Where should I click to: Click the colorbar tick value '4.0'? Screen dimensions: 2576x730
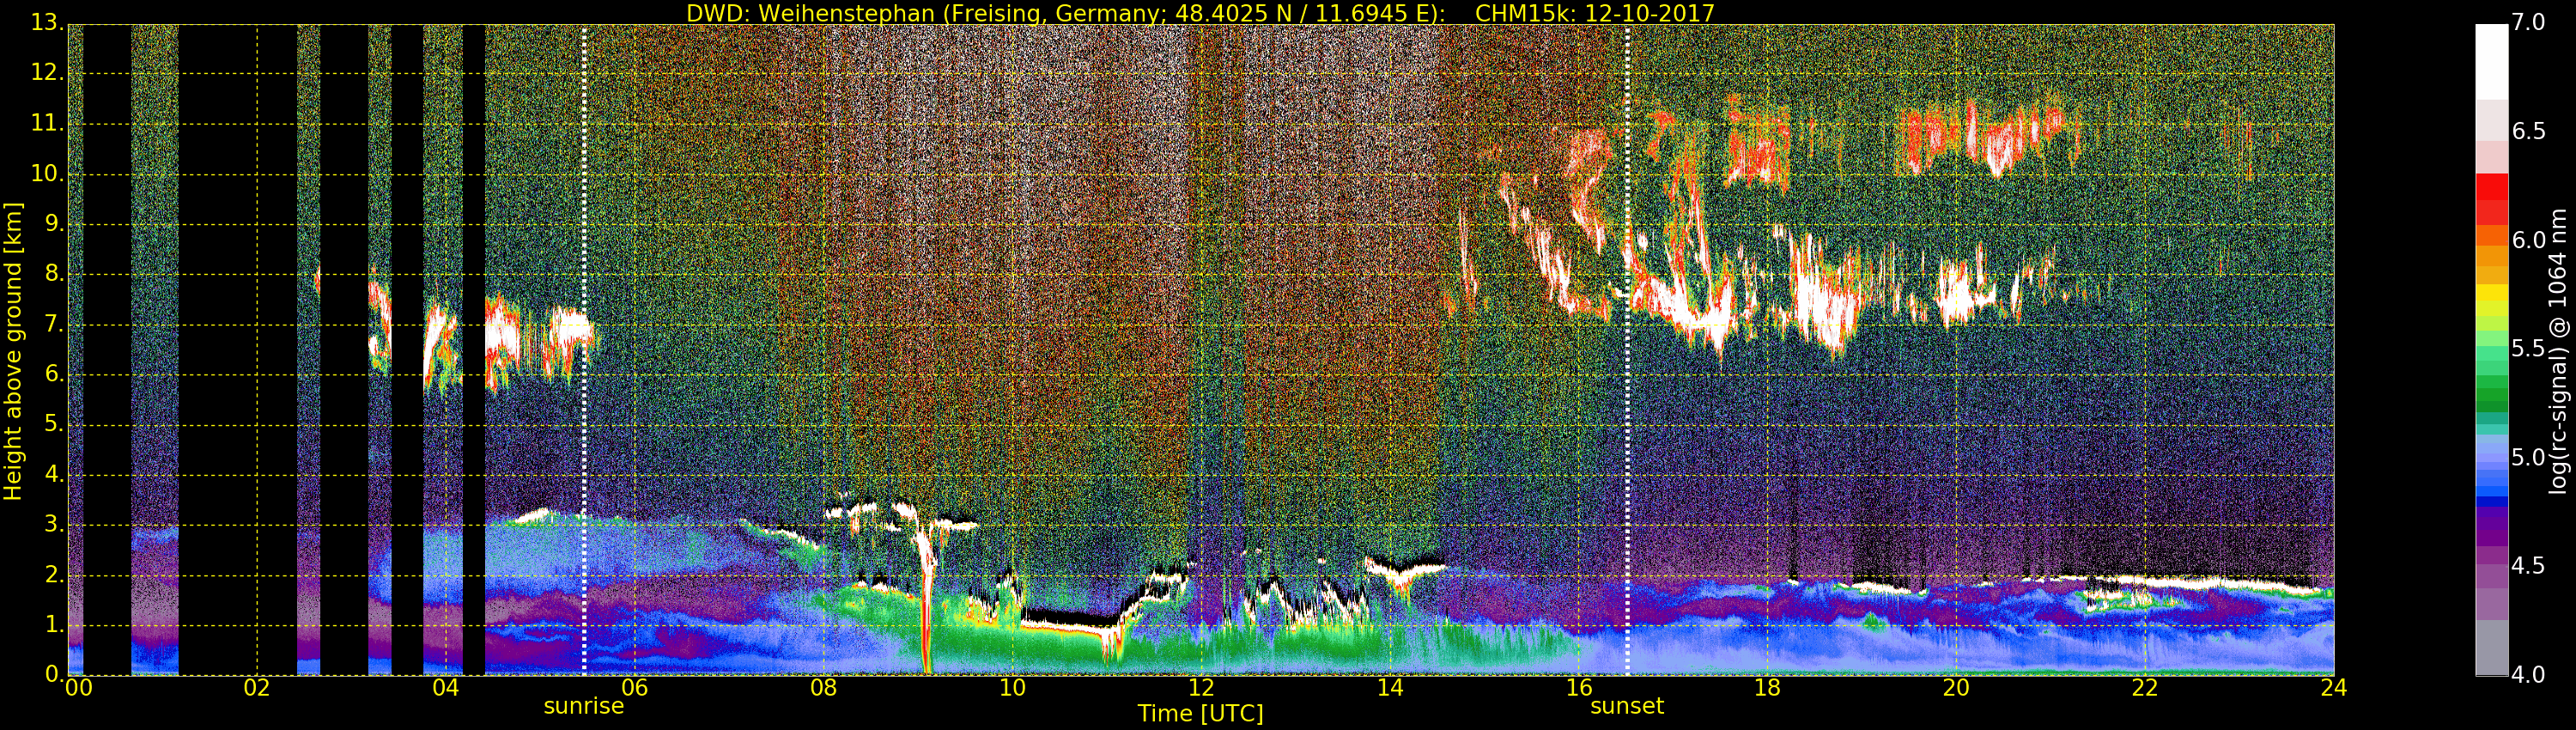[x=2527, y=675]
